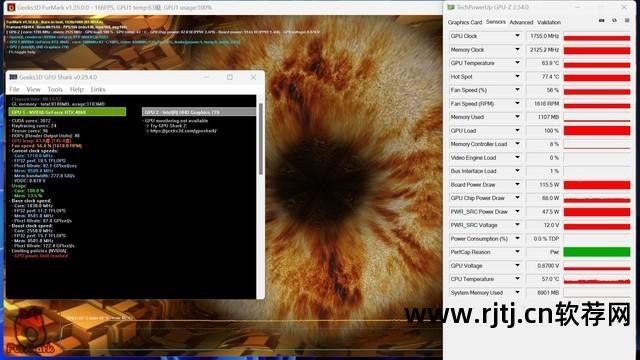Screen dimensions: 640x360
Task: Open the GPU-Z hamburger menu icon
Action: tap(627, 20)
